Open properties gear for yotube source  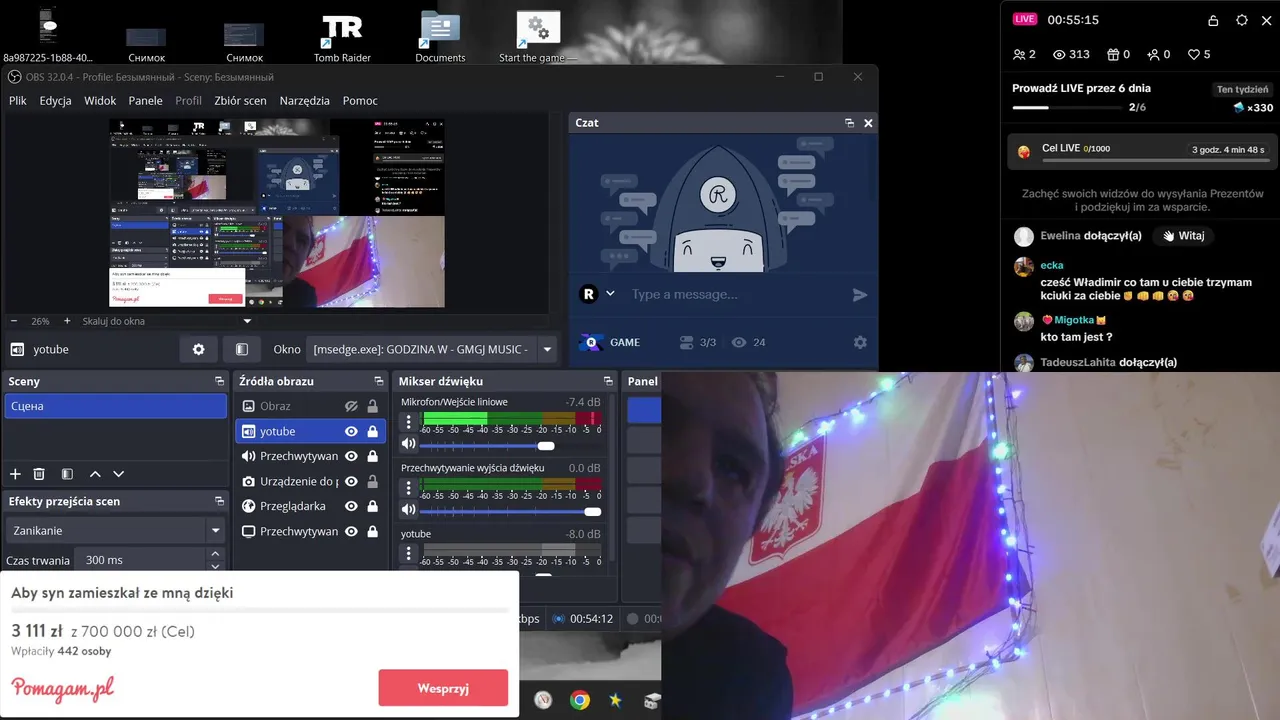(x=198, y=349)
